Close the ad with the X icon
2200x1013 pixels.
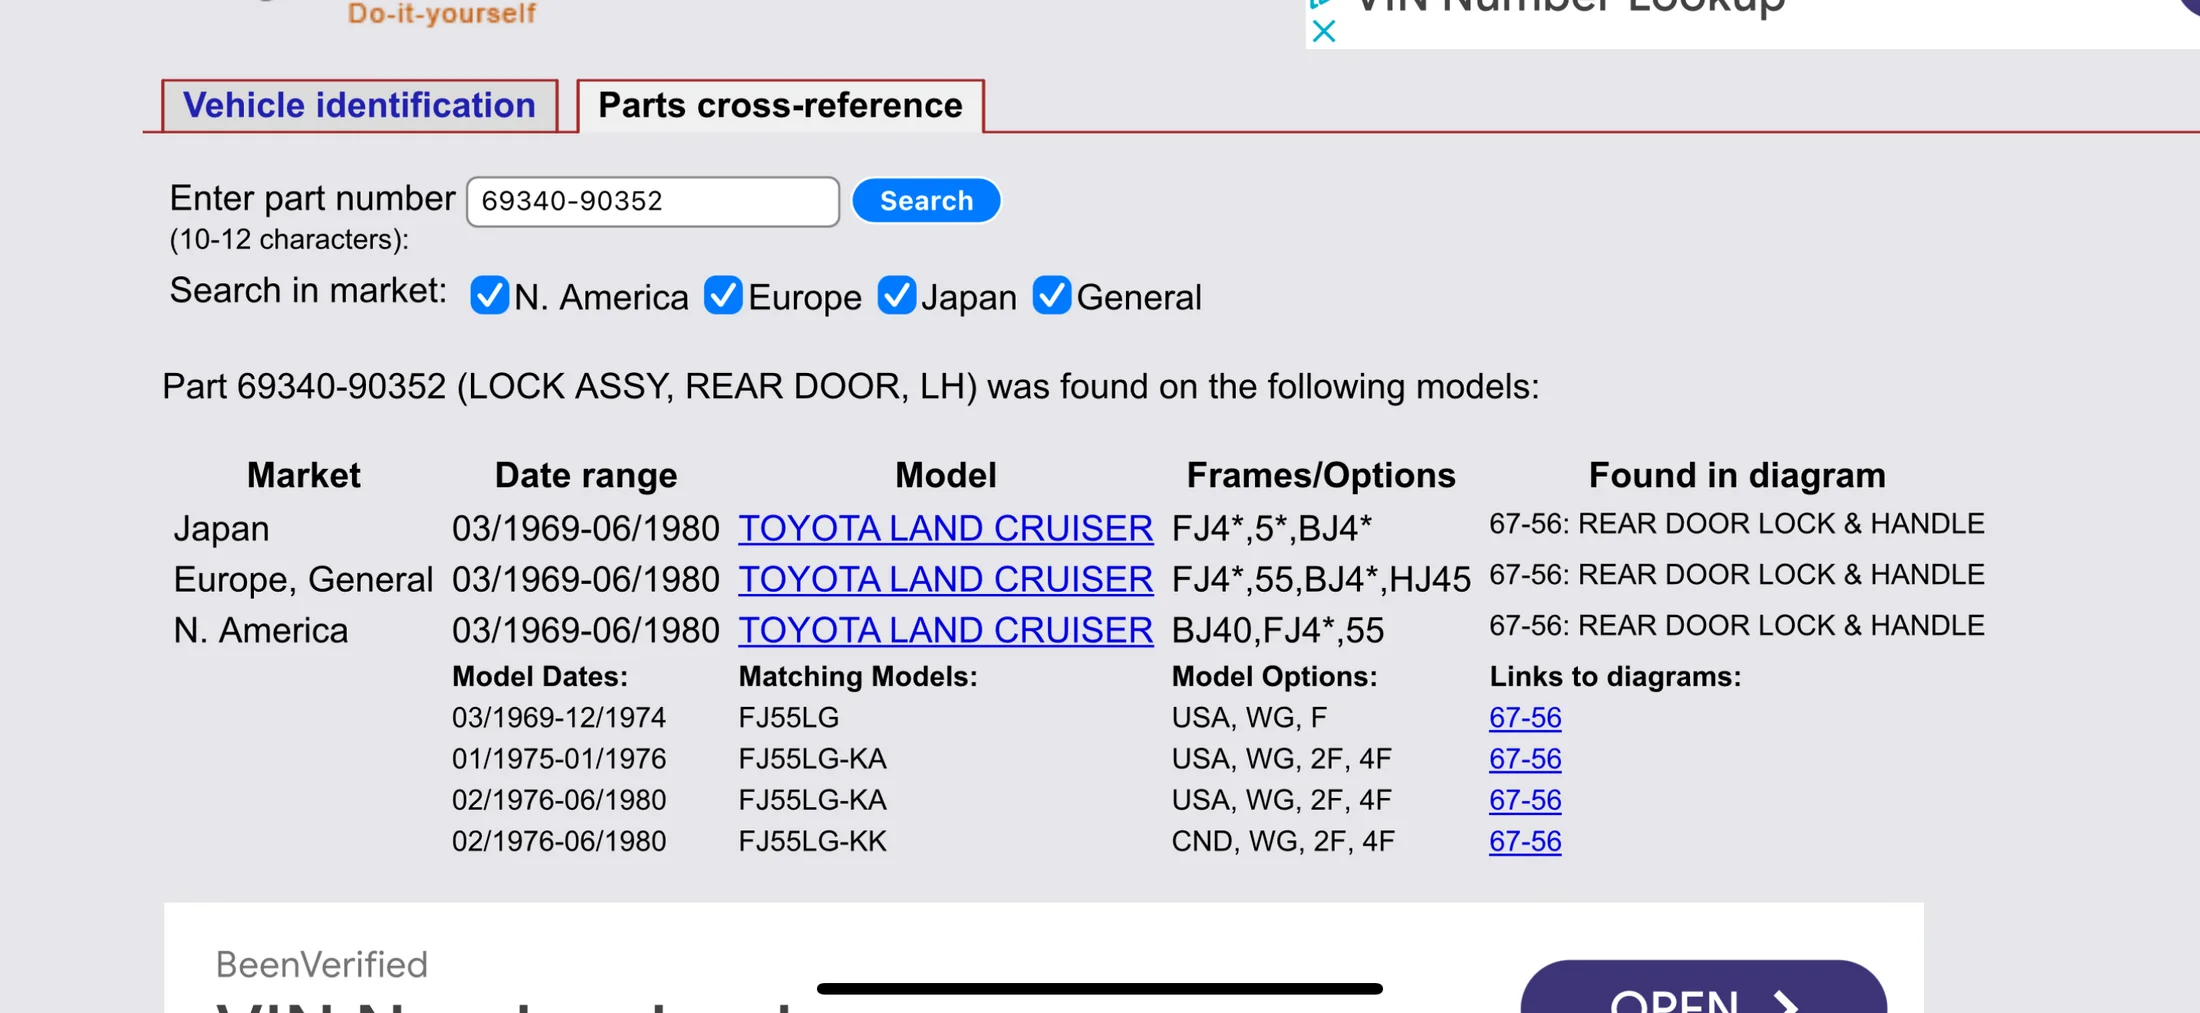[x=1323, y=31]
